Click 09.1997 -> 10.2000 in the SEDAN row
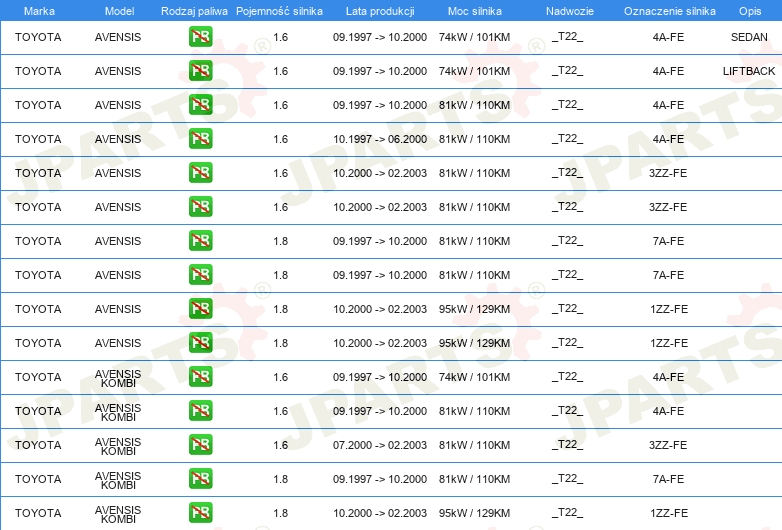This screenshot has width=782, height=530. tap(380, 37)
